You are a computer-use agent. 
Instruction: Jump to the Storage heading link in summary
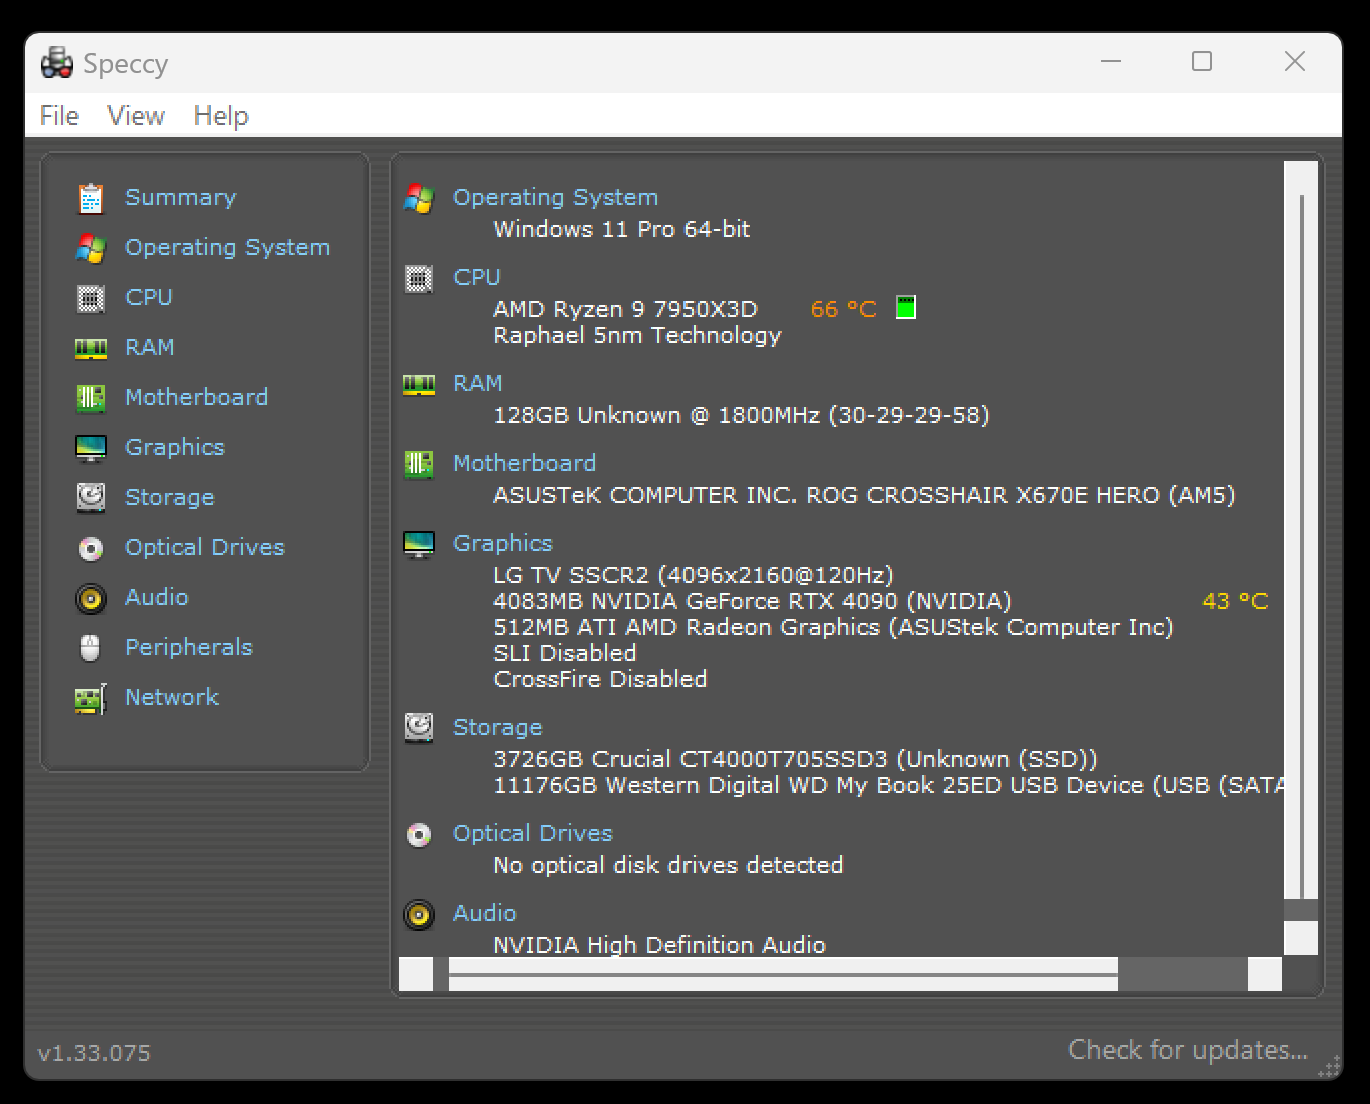[498, 727]
